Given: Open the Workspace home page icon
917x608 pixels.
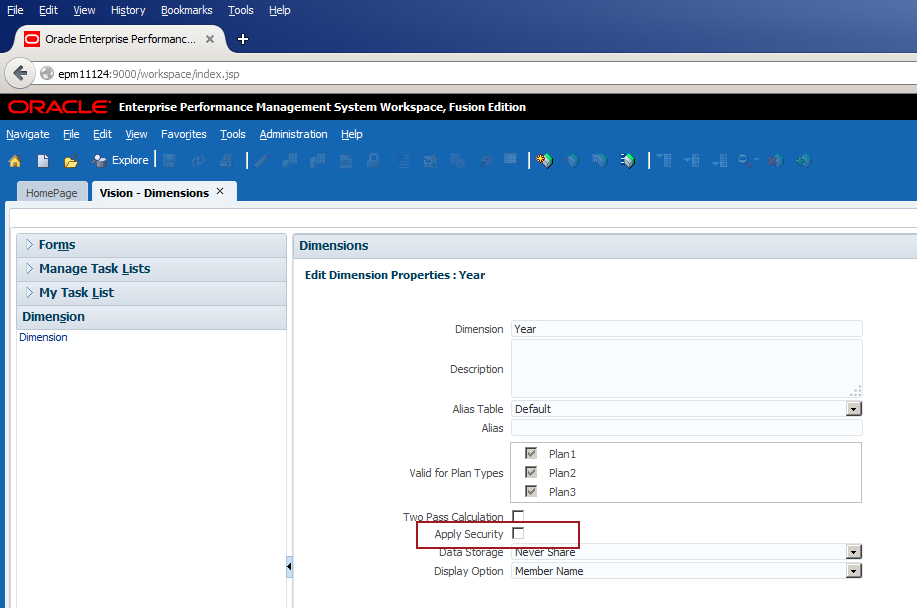Looking at the screenshot, I should 15,161.
